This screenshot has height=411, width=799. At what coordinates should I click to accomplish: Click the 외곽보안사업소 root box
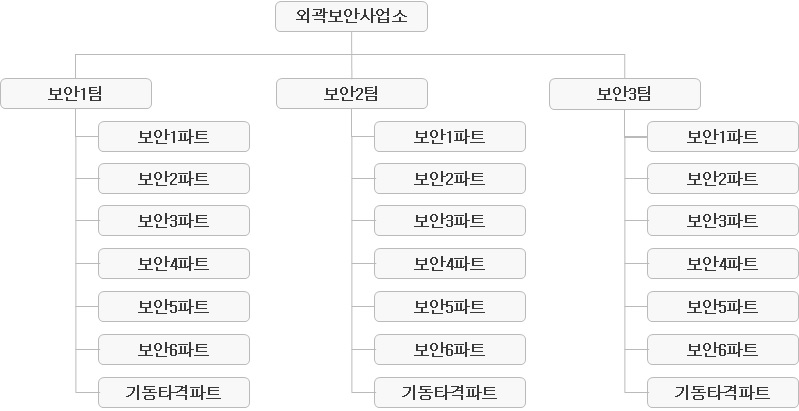click(x=351, y=17)
